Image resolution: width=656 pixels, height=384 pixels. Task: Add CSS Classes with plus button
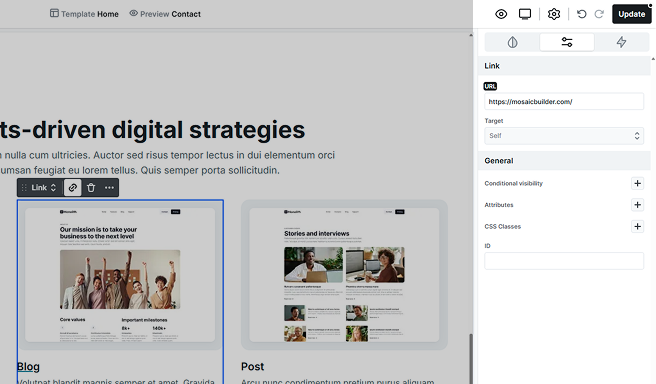[637, 226]
